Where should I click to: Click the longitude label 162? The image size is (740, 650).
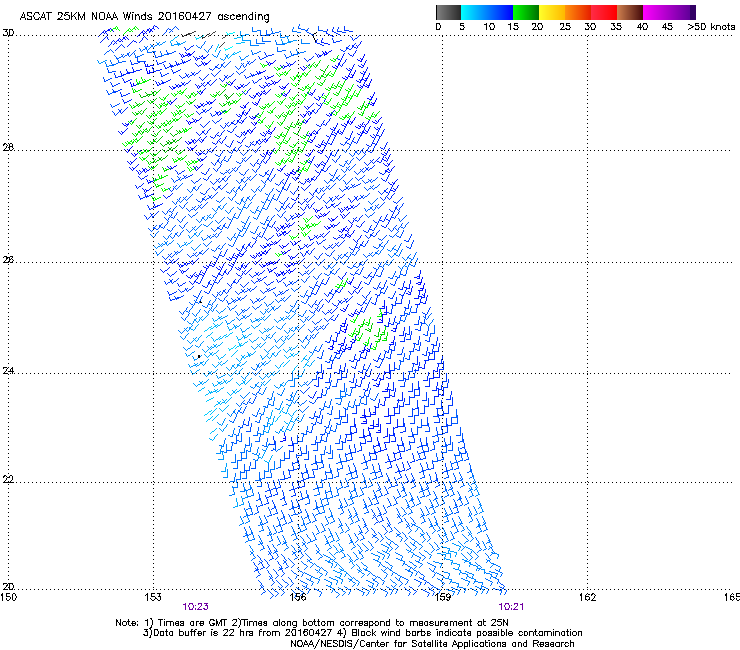pos(588,597)
